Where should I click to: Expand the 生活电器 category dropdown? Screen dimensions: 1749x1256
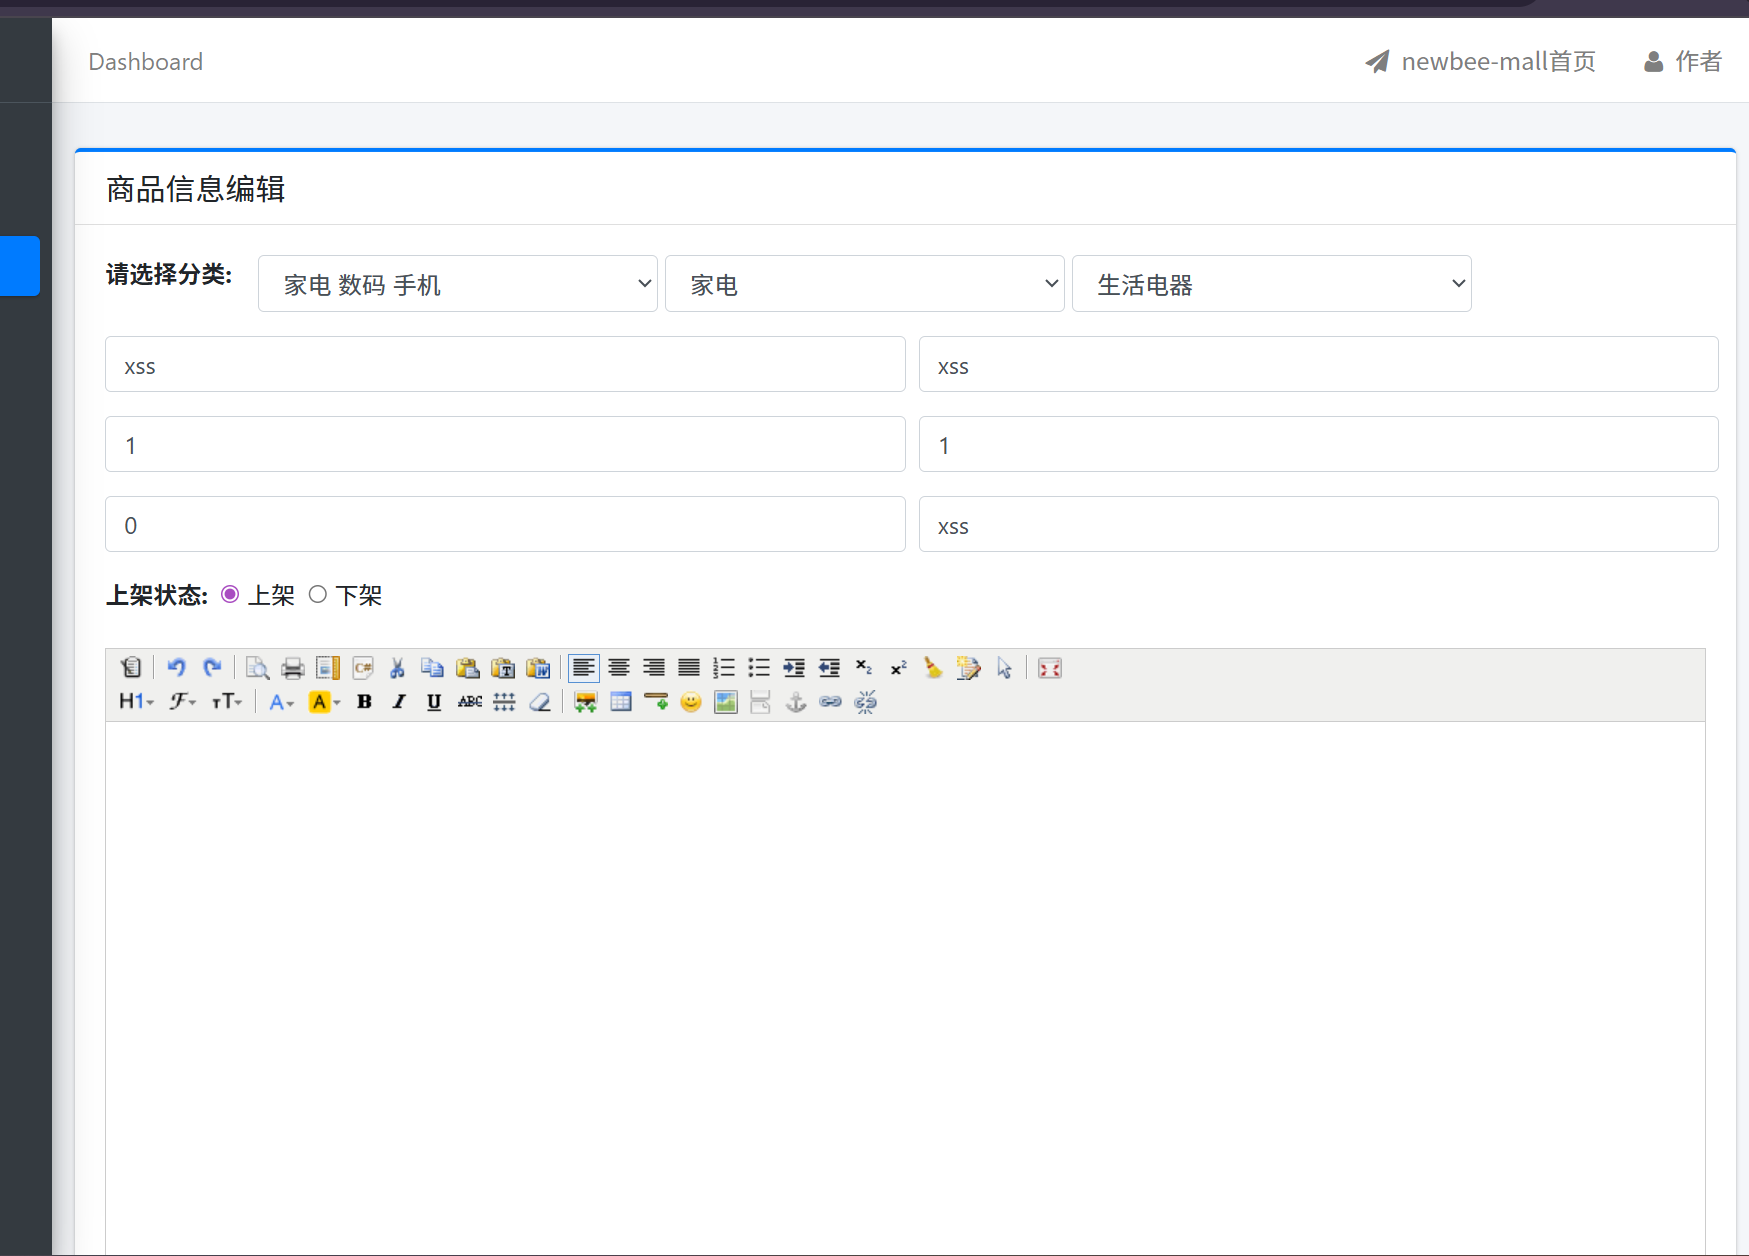point(1271,284)
